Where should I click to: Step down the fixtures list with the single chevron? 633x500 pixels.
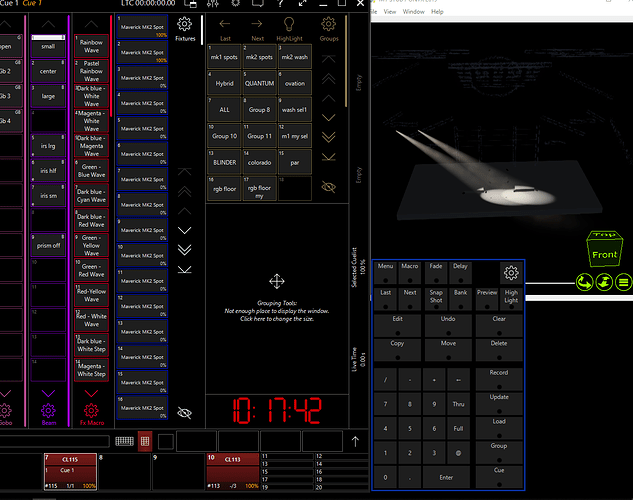184,230
